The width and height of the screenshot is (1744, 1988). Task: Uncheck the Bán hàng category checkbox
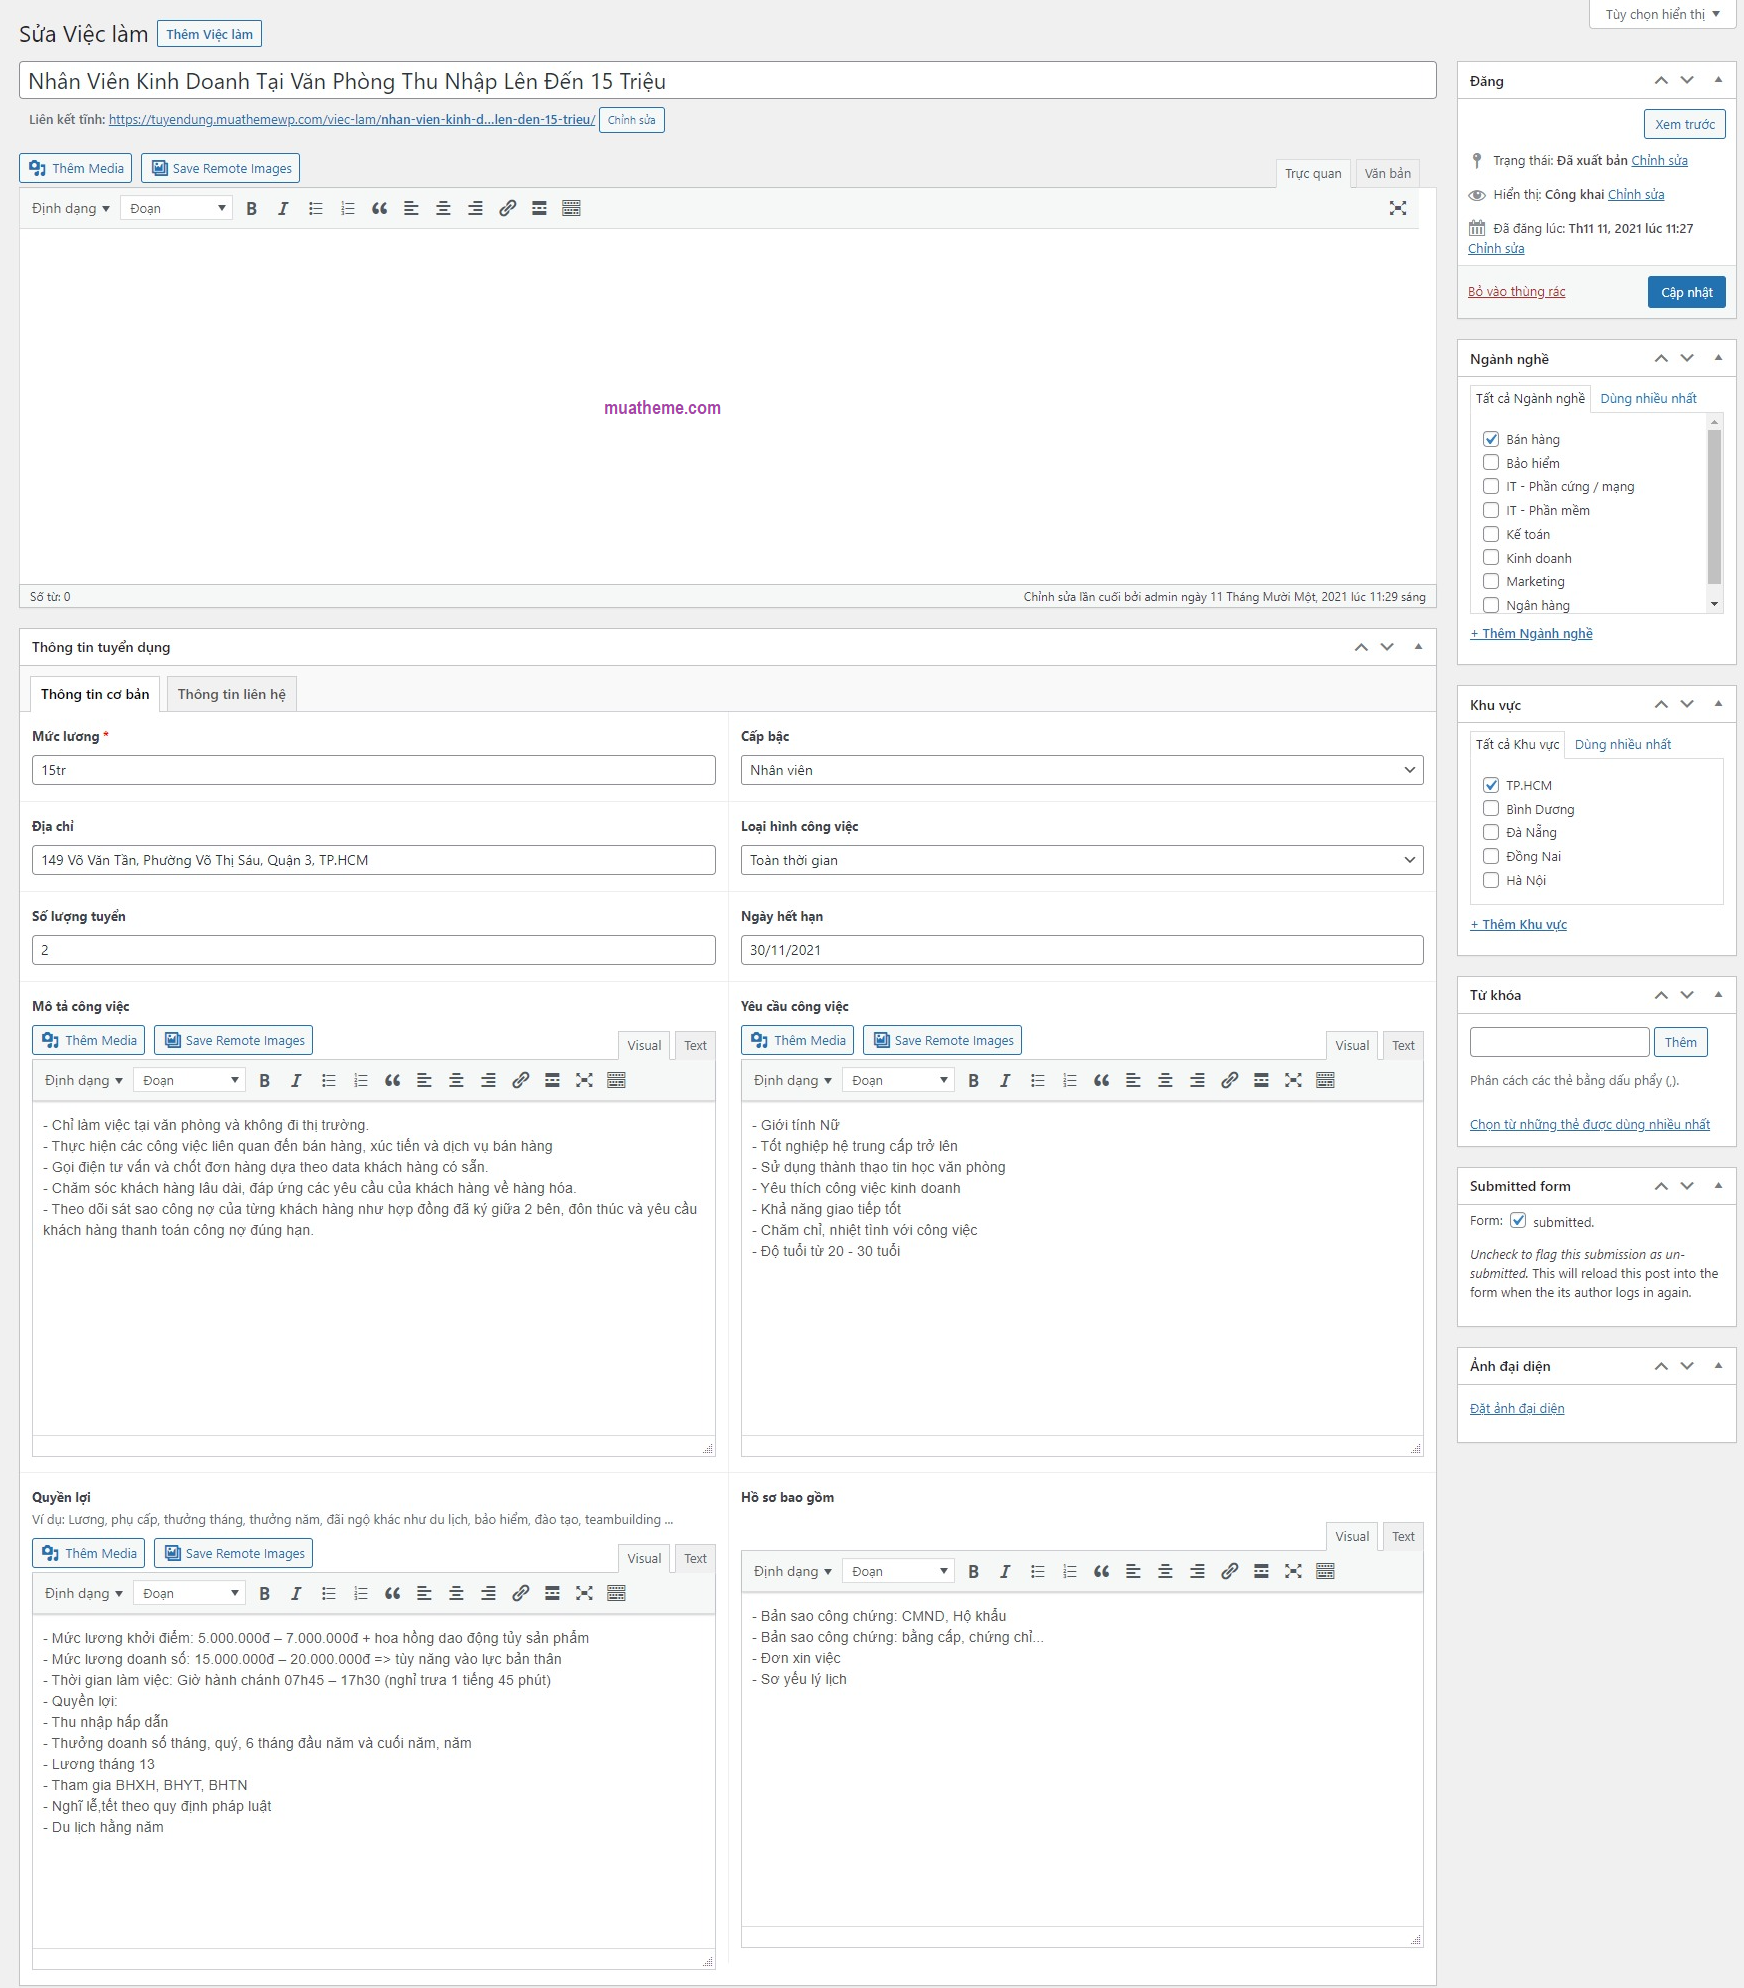(x=1491, y=439)
